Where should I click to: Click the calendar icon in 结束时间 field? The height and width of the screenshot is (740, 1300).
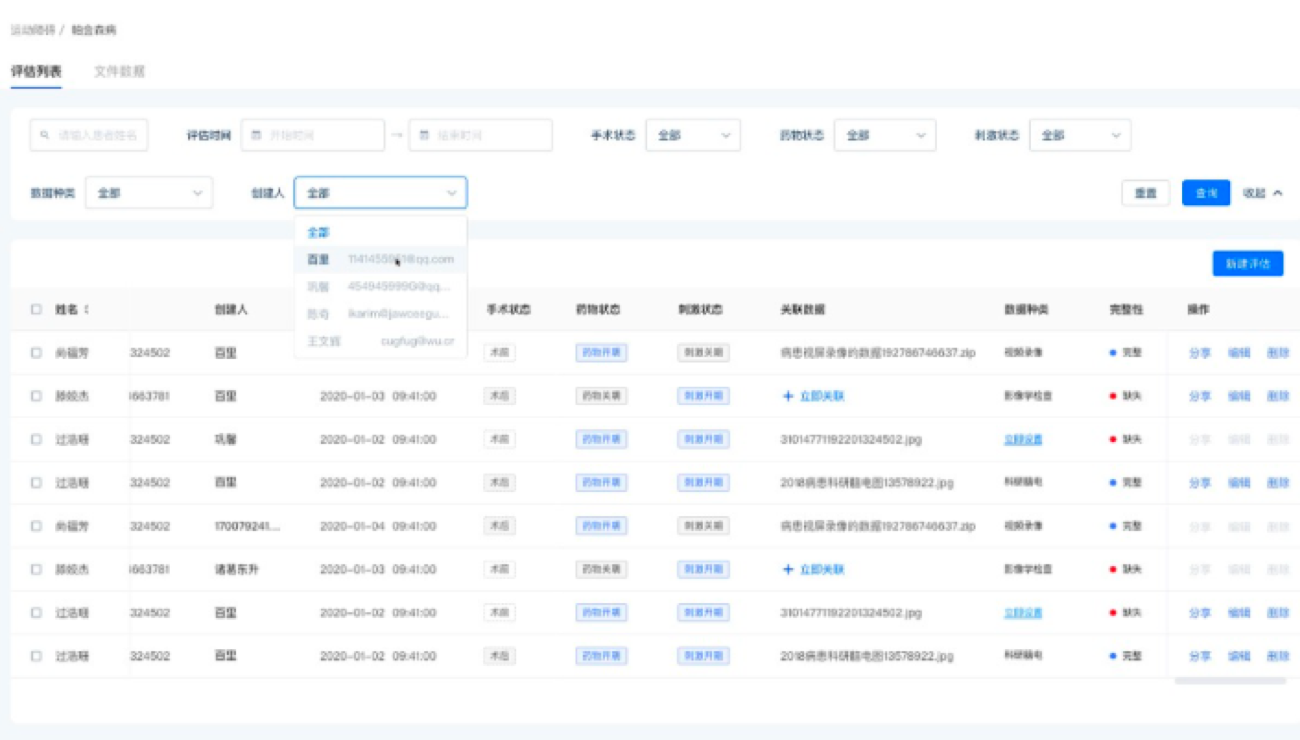425,135
